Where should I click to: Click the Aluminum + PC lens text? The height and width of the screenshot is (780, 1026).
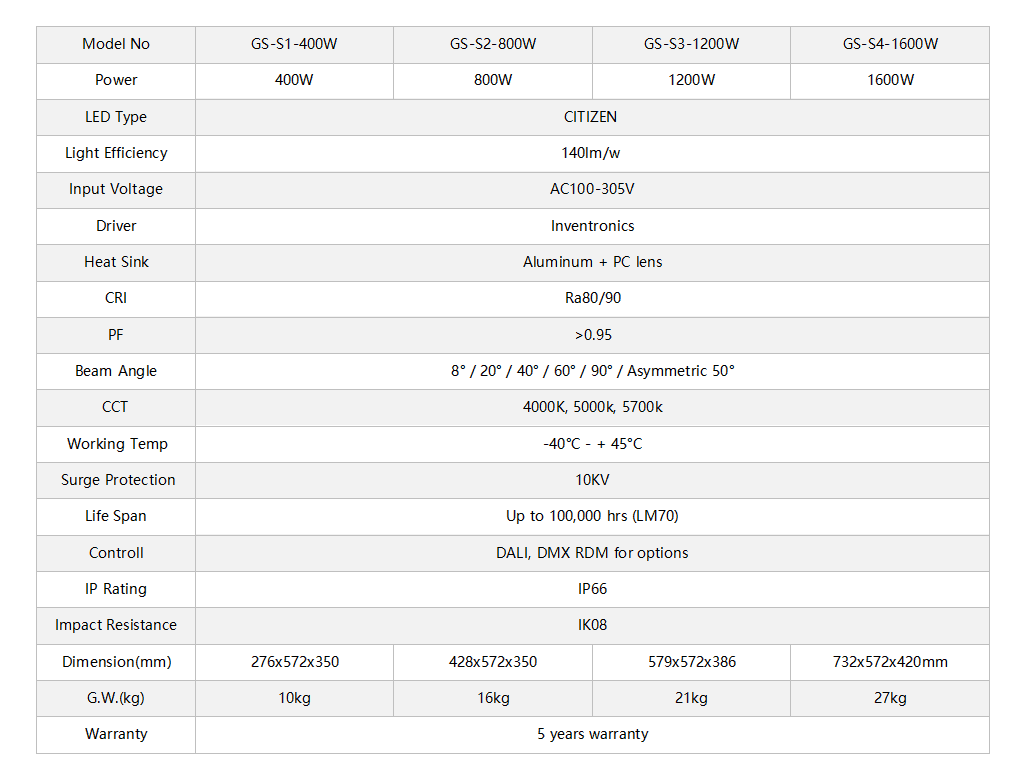592,262
